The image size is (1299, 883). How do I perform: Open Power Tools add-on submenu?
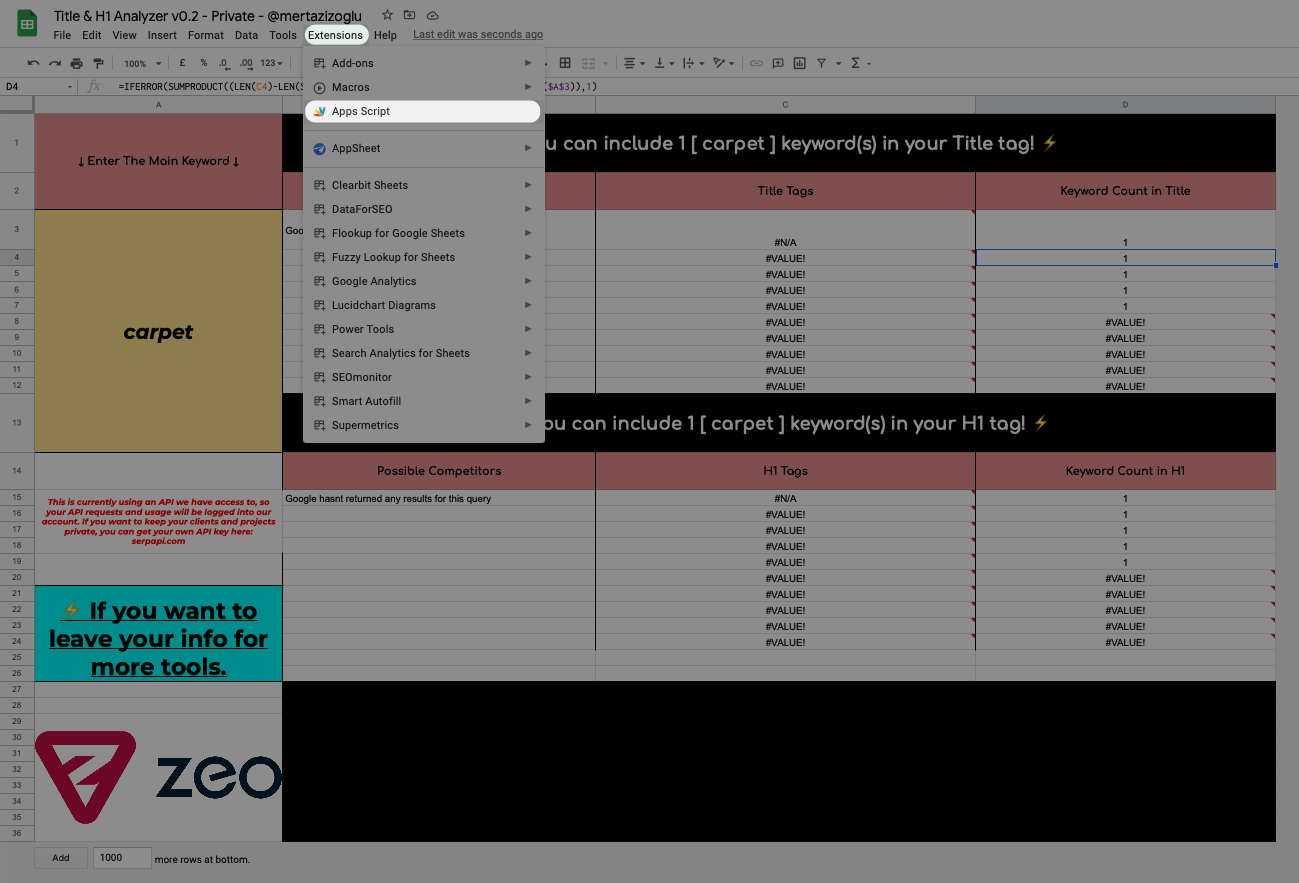coord(424,329)
